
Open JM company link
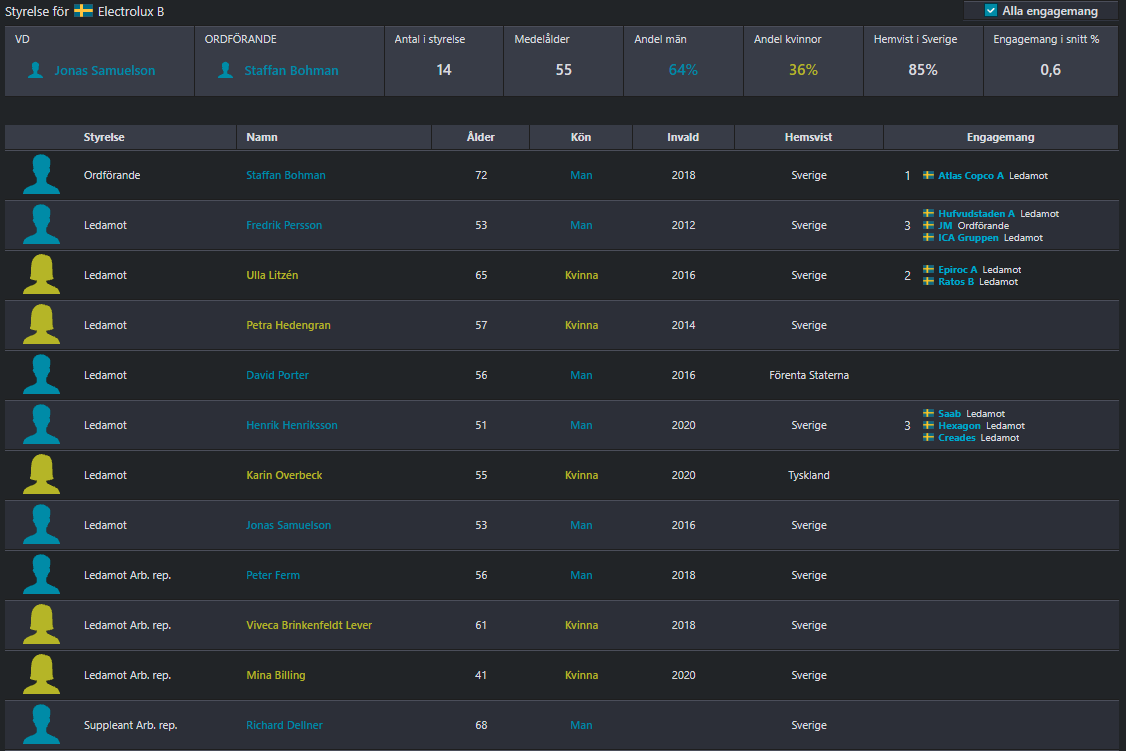point(945,225)
